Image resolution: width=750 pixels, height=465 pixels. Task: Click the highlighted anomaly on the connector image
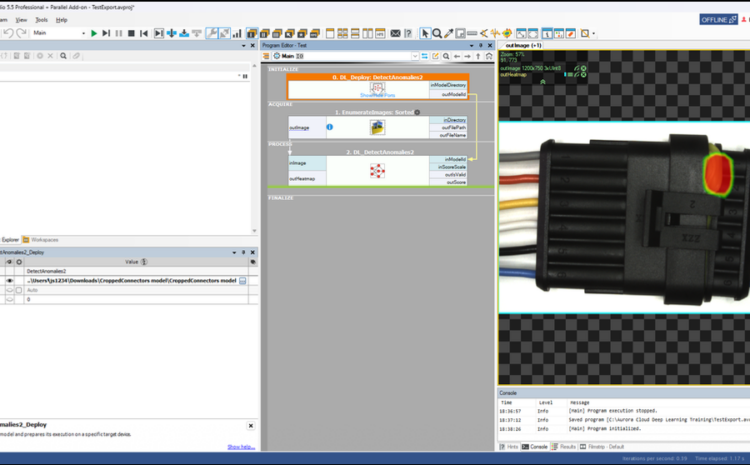(718, 173)
